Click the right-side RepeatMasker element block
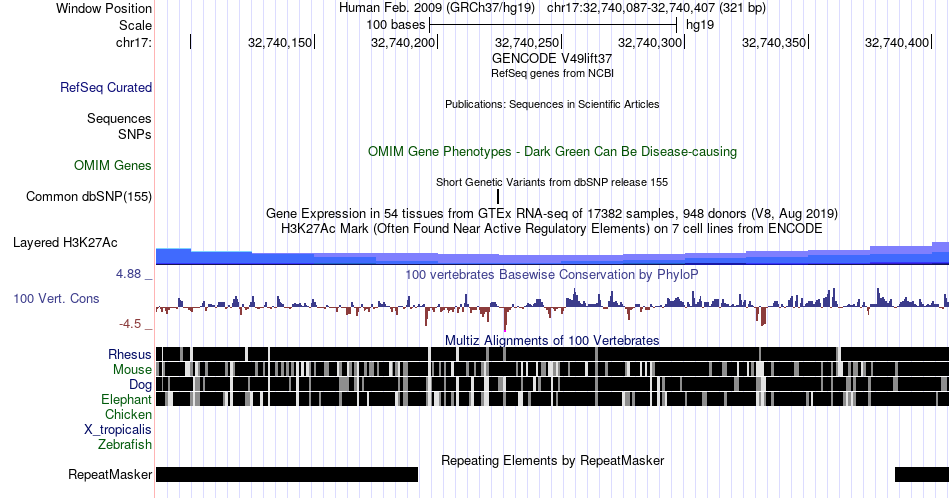The width and height of the screenshot is (950, 498). point(922,474)
